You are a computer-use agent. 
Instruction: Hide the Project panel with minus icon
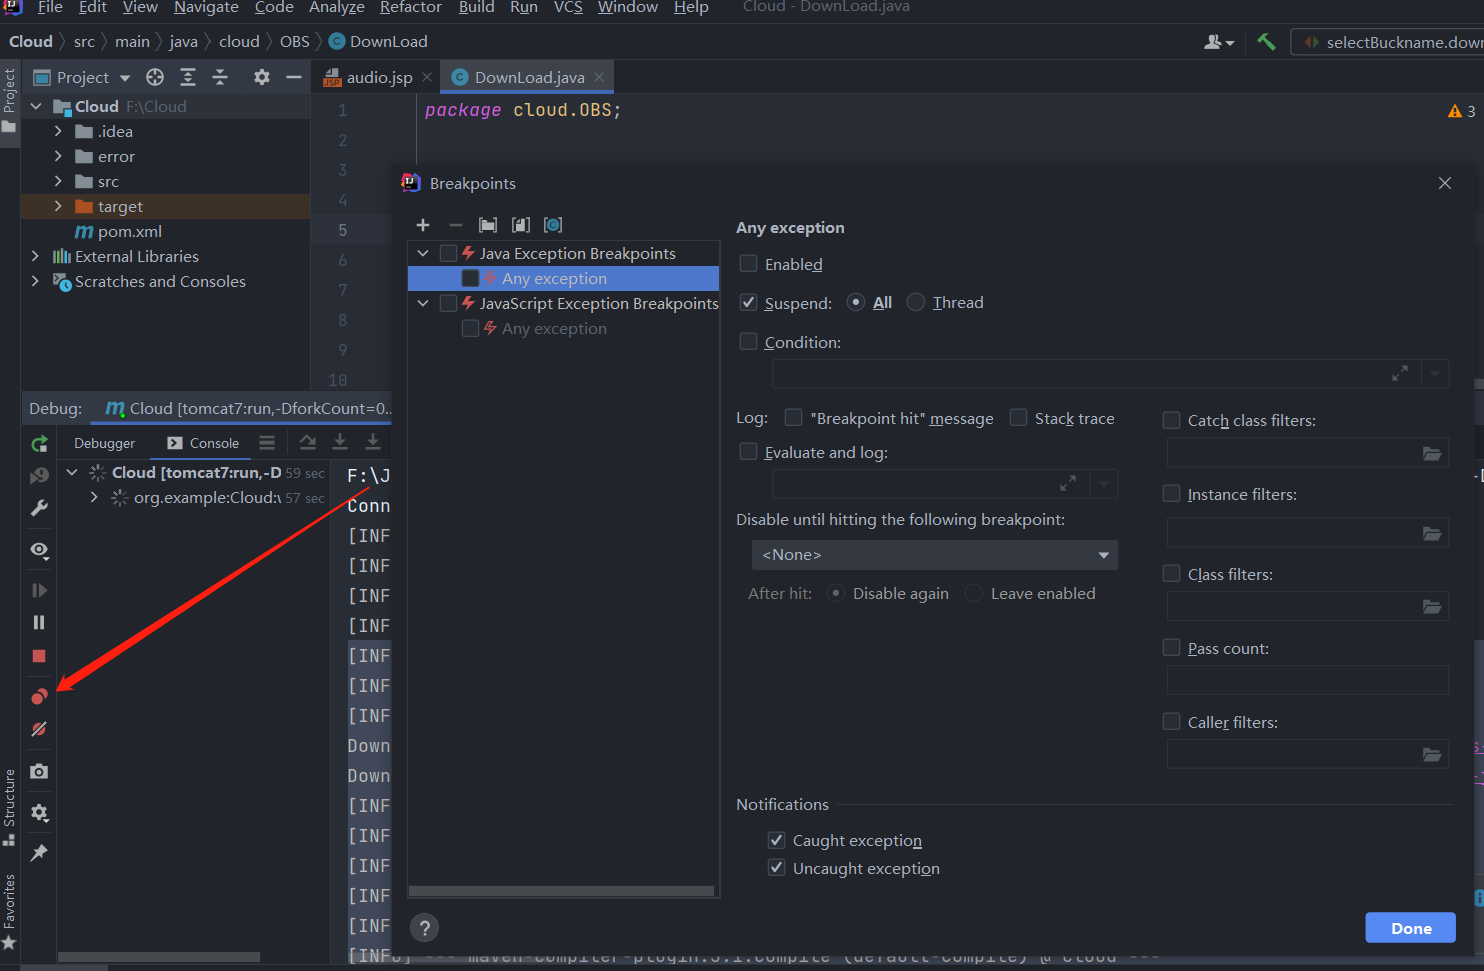(294, 77)
